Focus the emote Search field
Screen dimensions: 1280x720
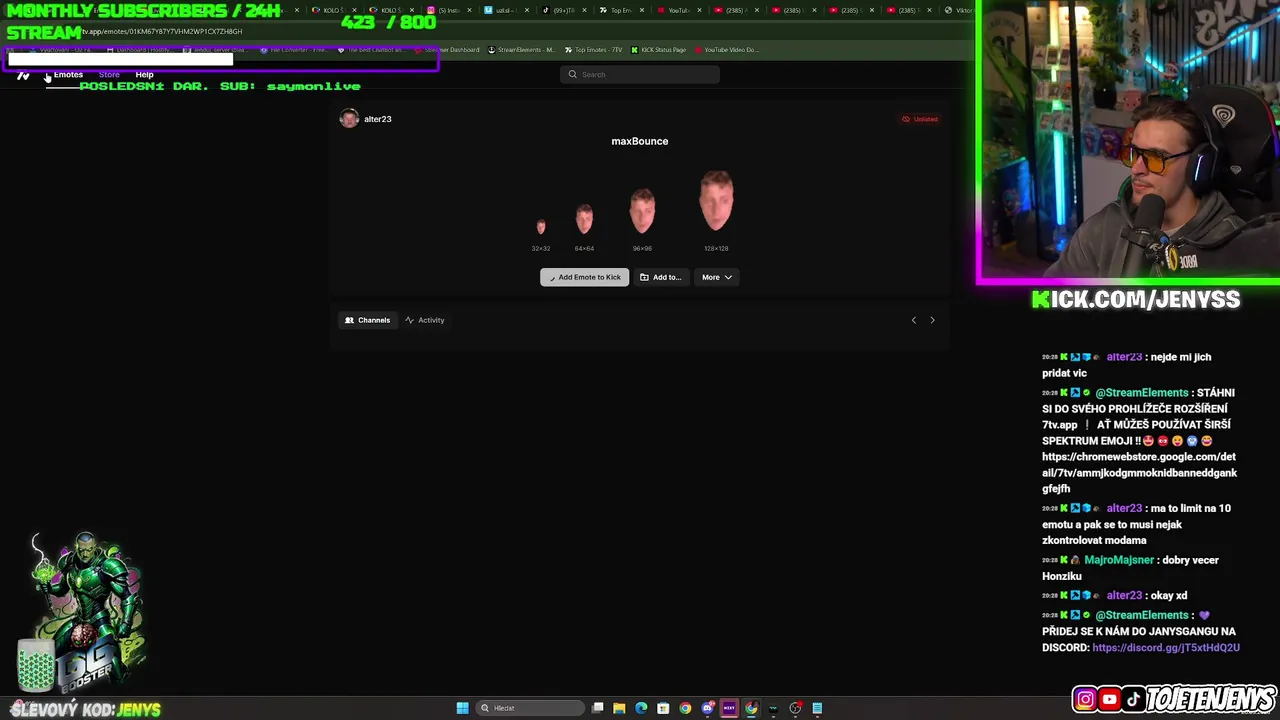pos(640,74)
